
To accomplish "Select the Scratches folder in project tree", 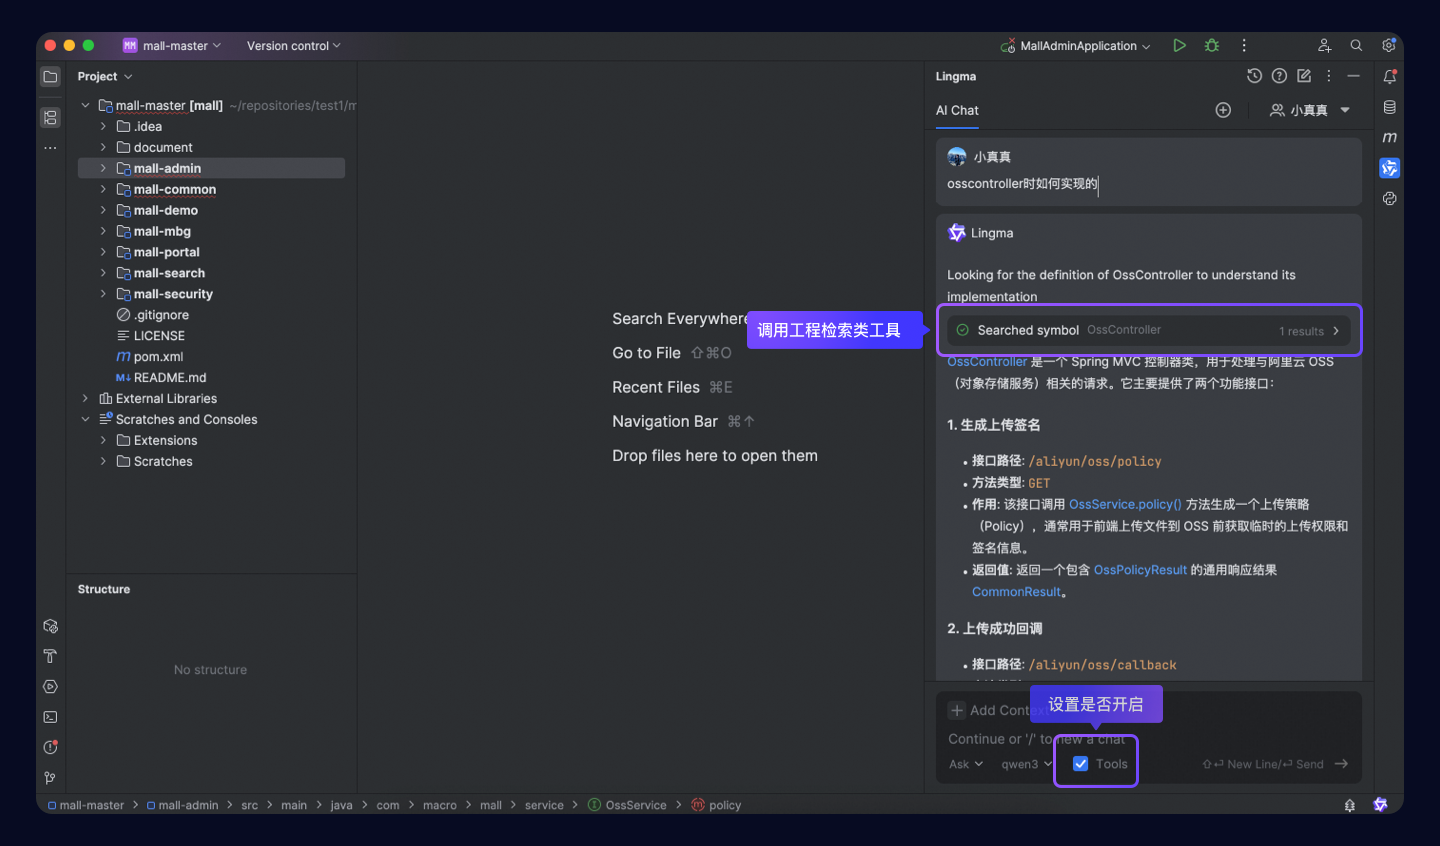I will [x=163, y=461].
